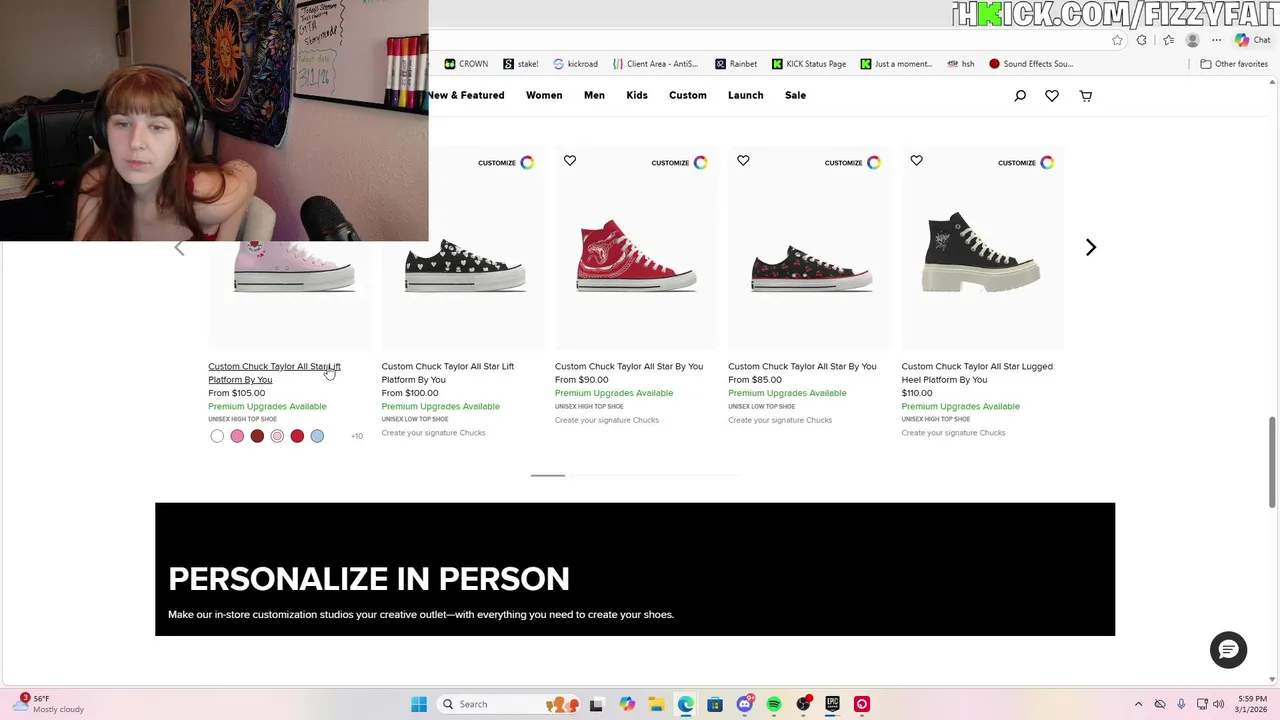The image size is (1280, 720).
Task: Open Custom Chuck Taylor All Star By You $90 link
Action: pos(629,366)
